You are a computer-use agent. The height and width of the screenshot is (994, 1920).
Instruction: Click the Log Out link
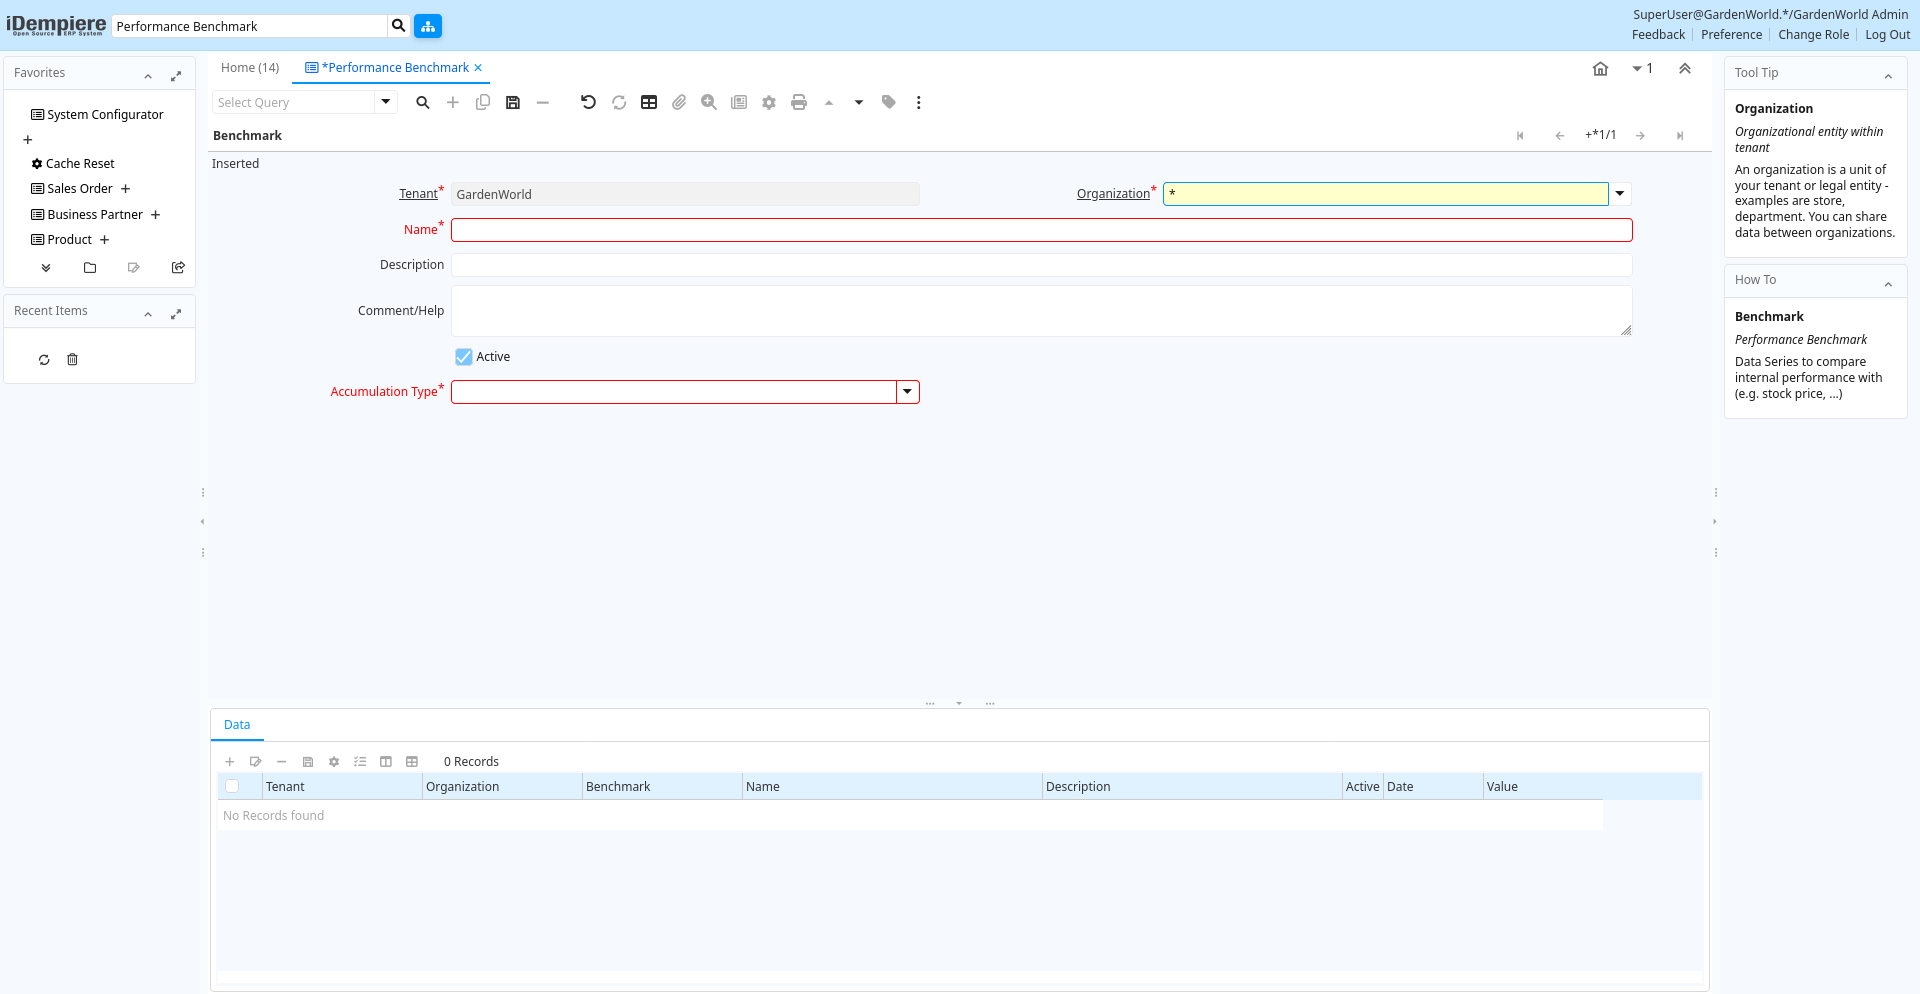point(1887,35)
